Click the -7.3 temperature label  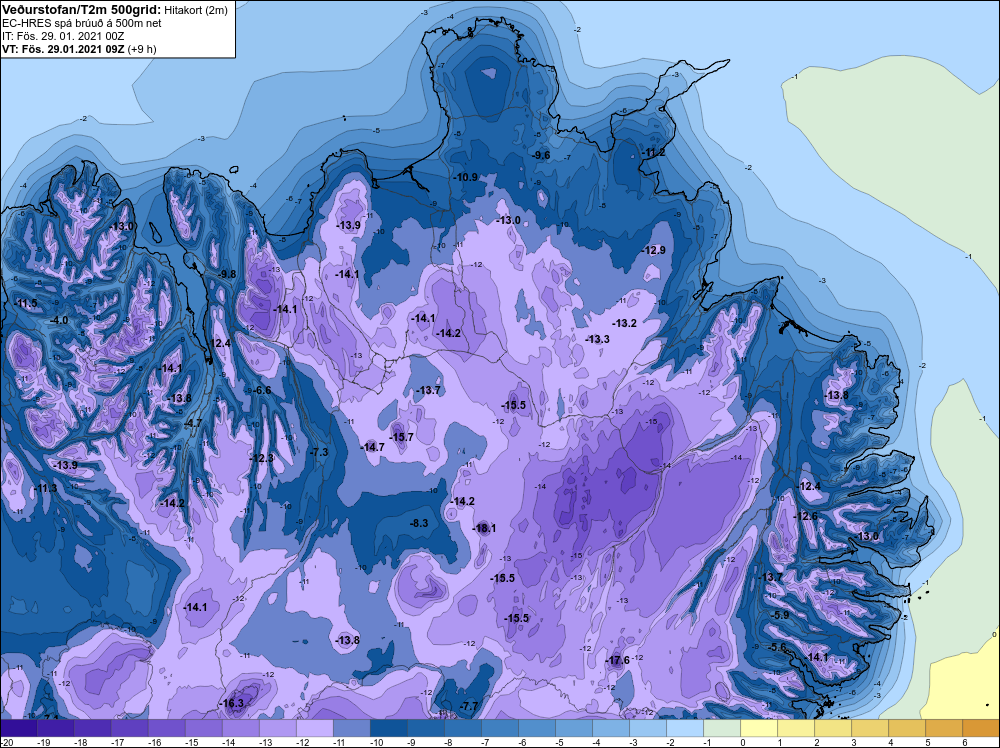click(319, 451)
